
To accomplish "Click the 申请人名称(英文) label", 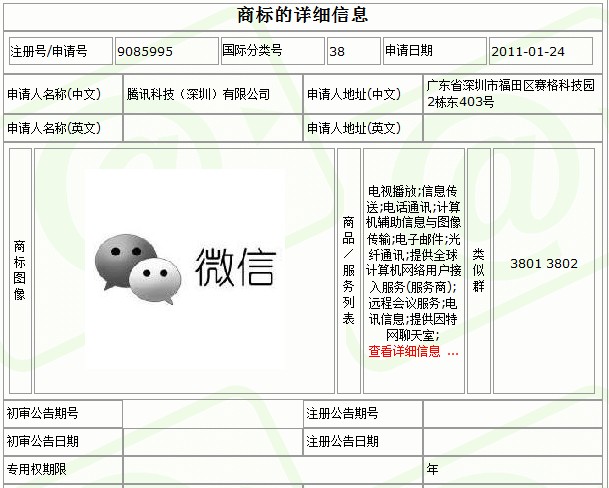I will [54, 128].
